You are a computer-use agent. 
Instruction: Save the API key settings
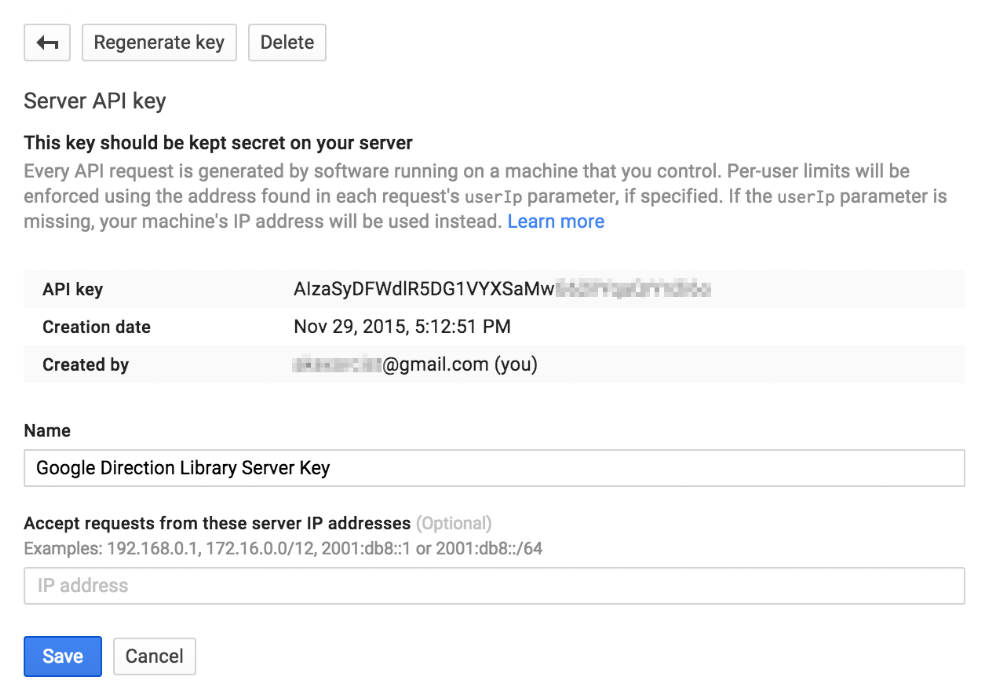point(62,656)
